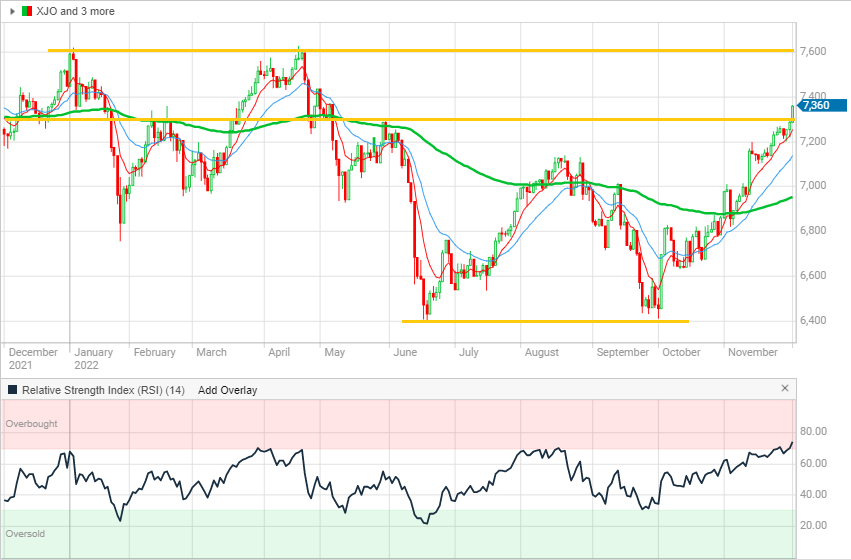Click the December 2021 time axis label
Image resolution: width=851 pixels, height=560 pixels.
point(32,358)
